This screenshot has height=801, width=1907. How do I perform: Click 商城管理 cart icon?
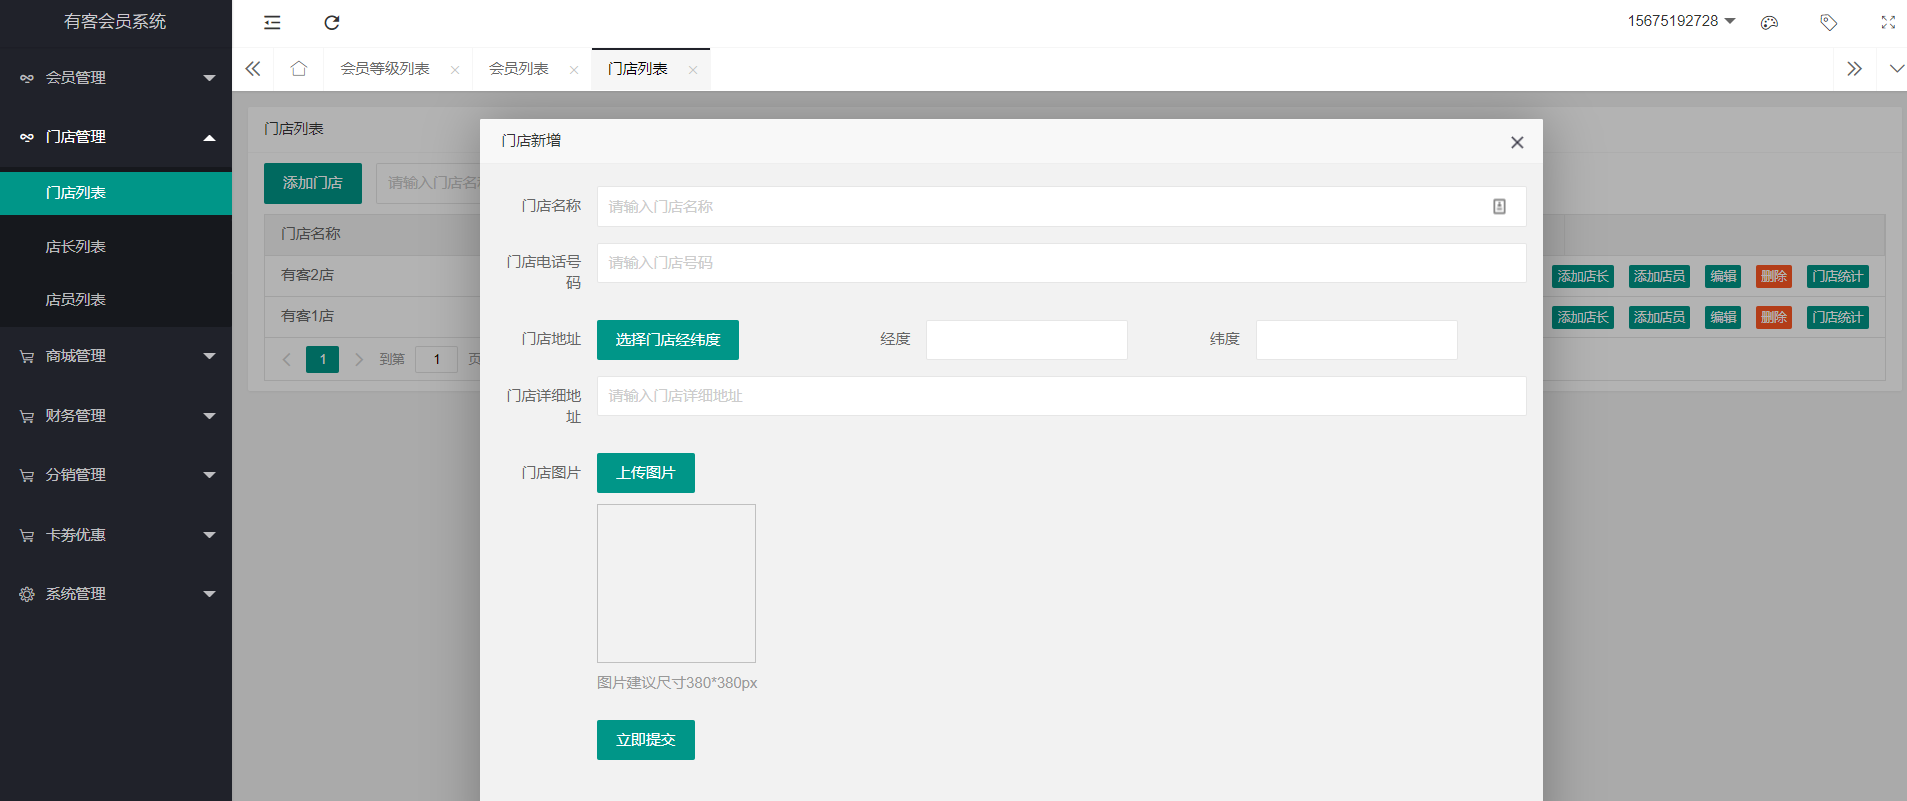coord(27,357)
